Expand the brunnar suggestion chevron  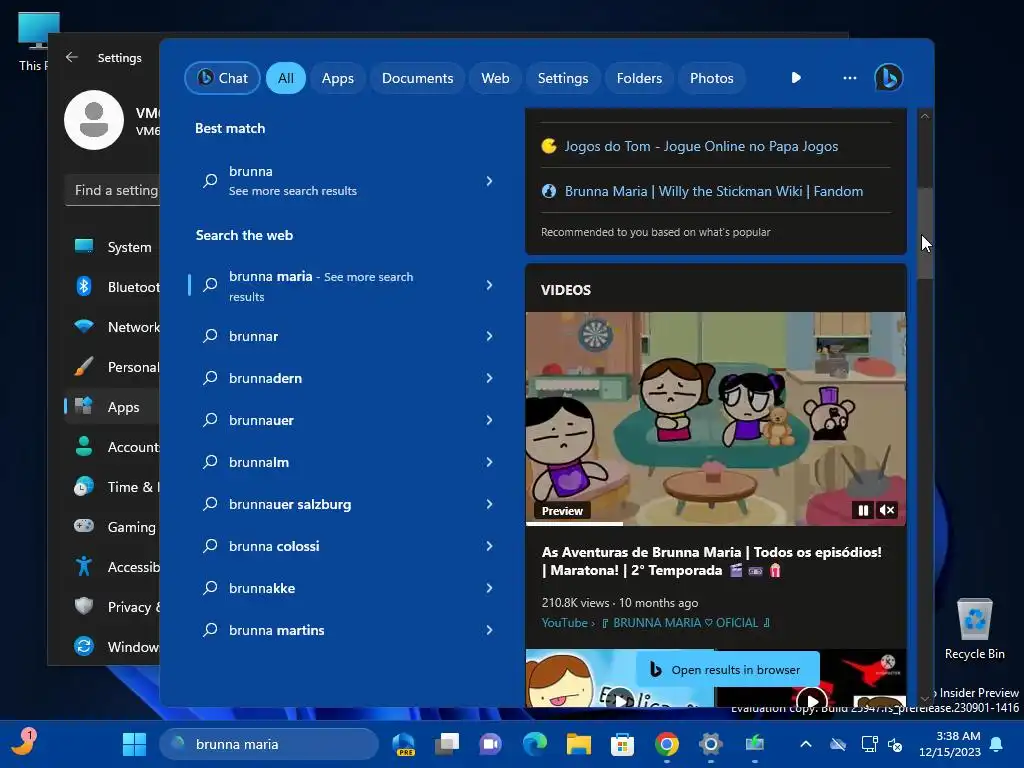(x=489, y=336)
